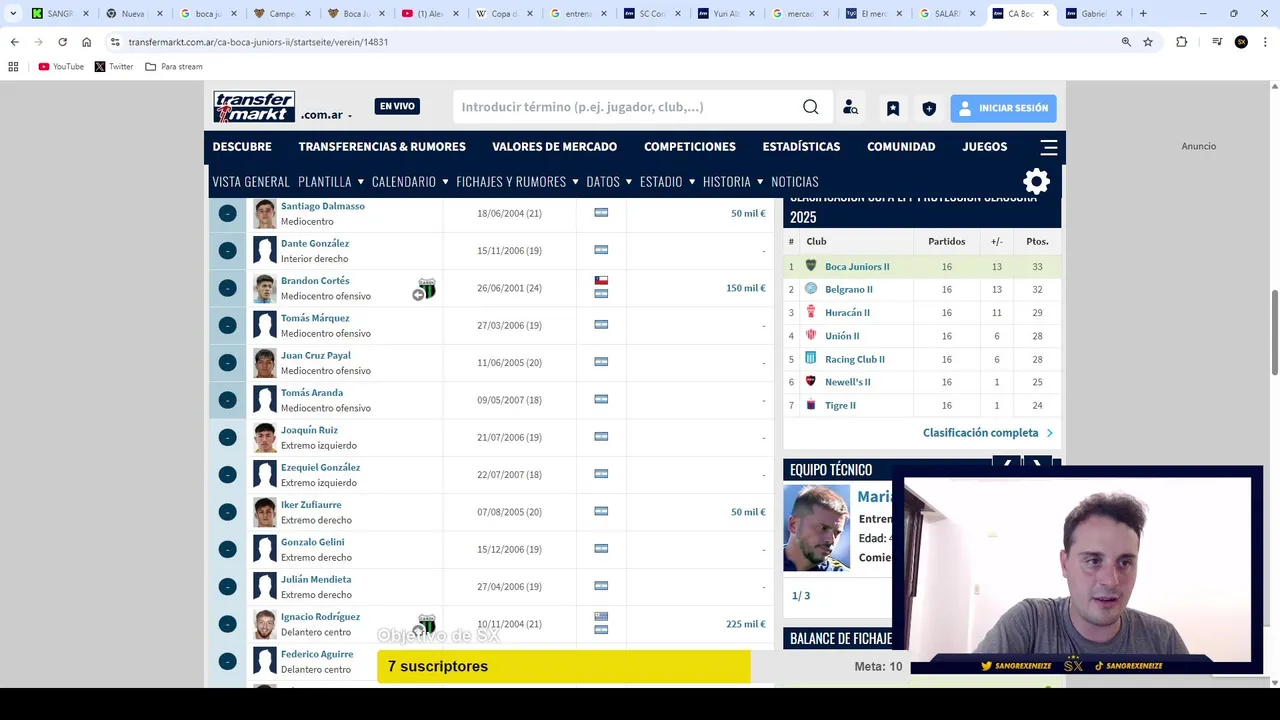Click Argentina flag in Santiago Dalmasso row

click(601, 213)
